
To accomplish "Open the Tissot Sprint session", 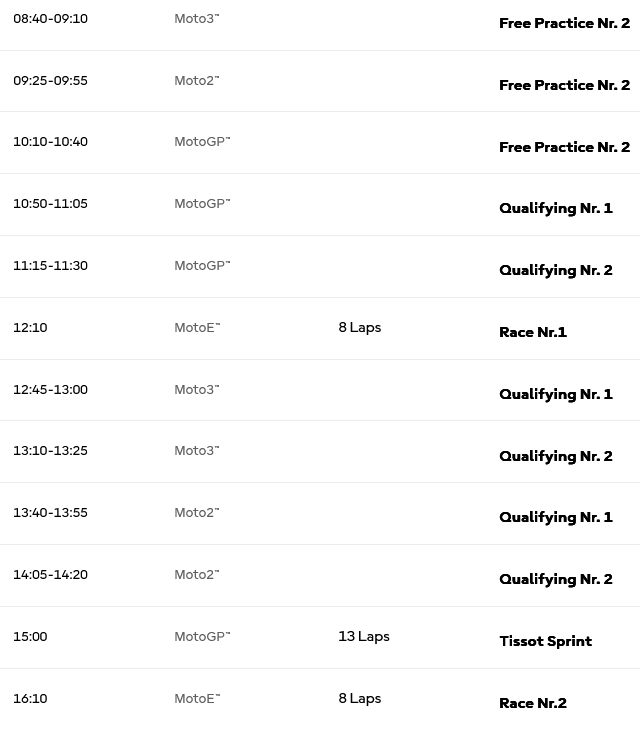I will click(546, 641).
